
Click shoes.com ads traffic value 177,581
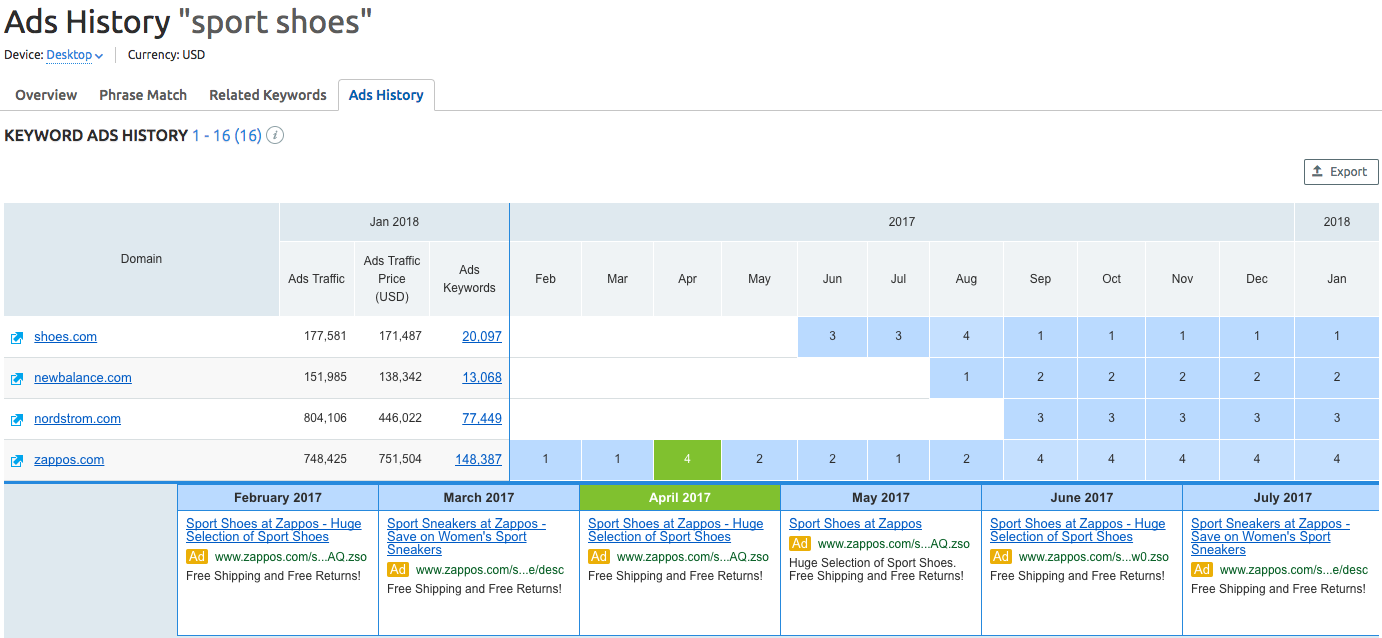(324, 337)
